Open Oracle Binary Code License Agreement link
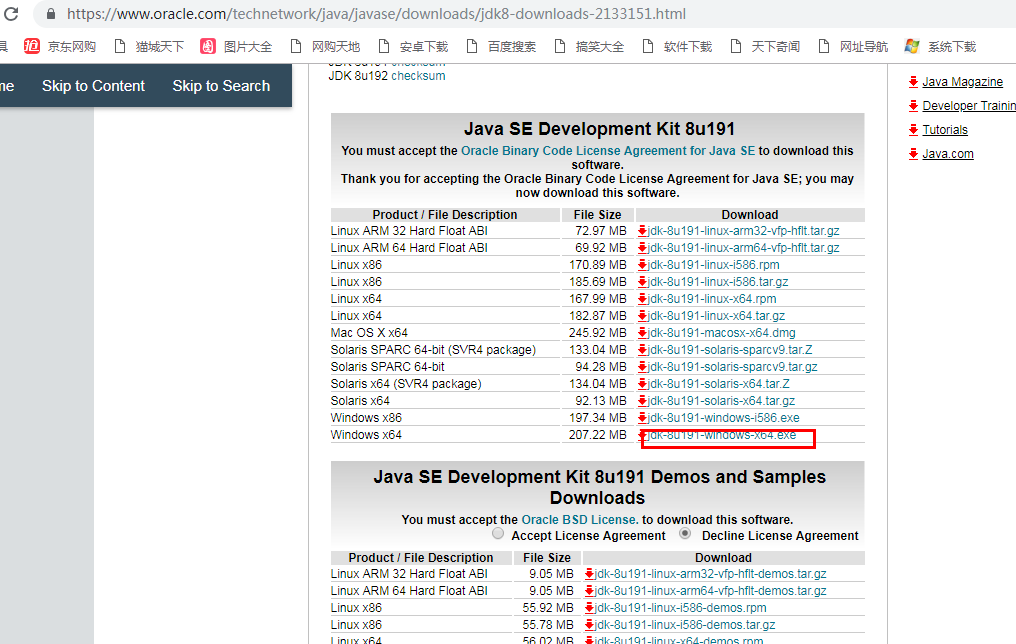Image resolution: width=1016 pixels, height=644 pixels. [608, 151]
